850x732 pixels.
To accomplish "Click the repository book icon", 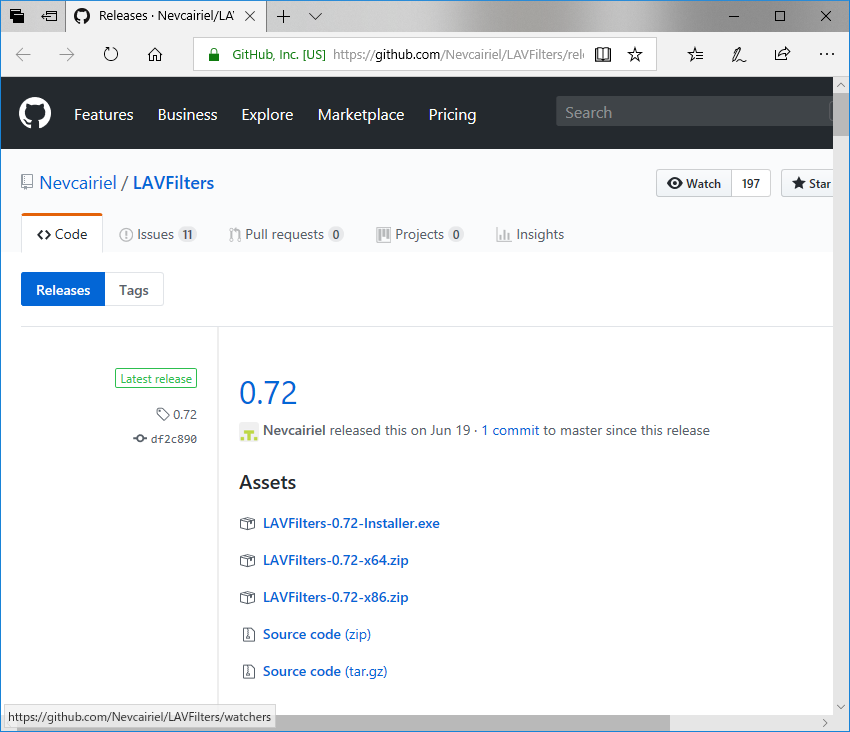I will pyautogui.click(x=27, y=182).
